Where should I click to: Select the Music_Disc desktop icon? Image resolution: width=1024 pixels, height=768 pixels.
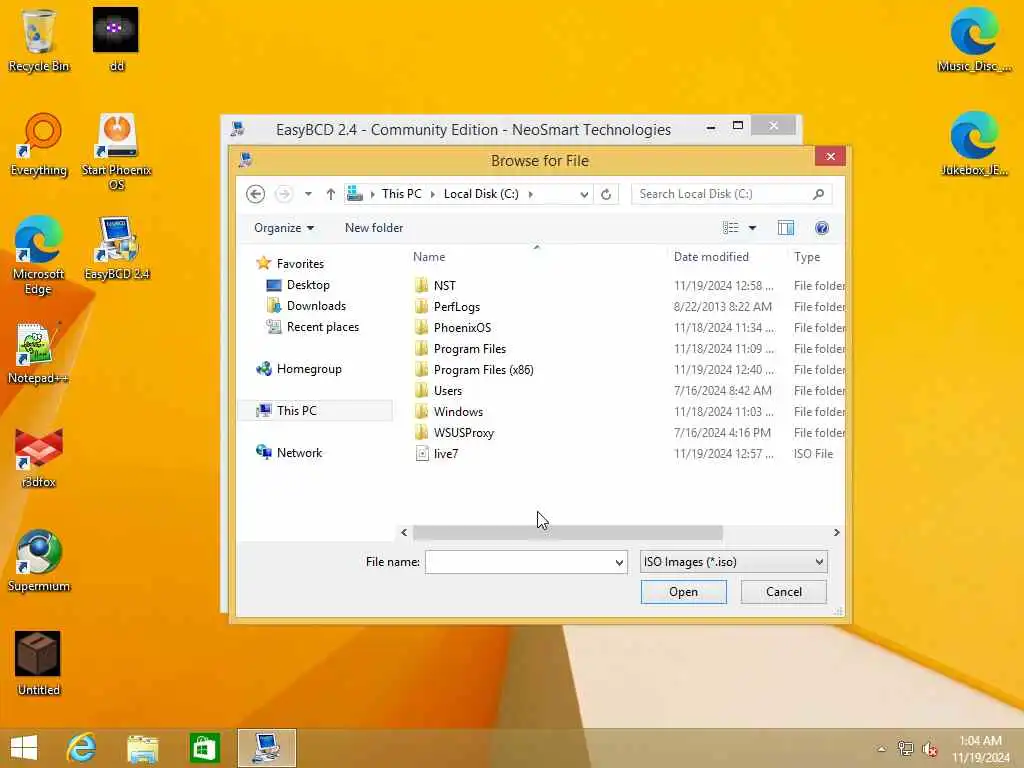pyautogui.click(x=974, y=40)
